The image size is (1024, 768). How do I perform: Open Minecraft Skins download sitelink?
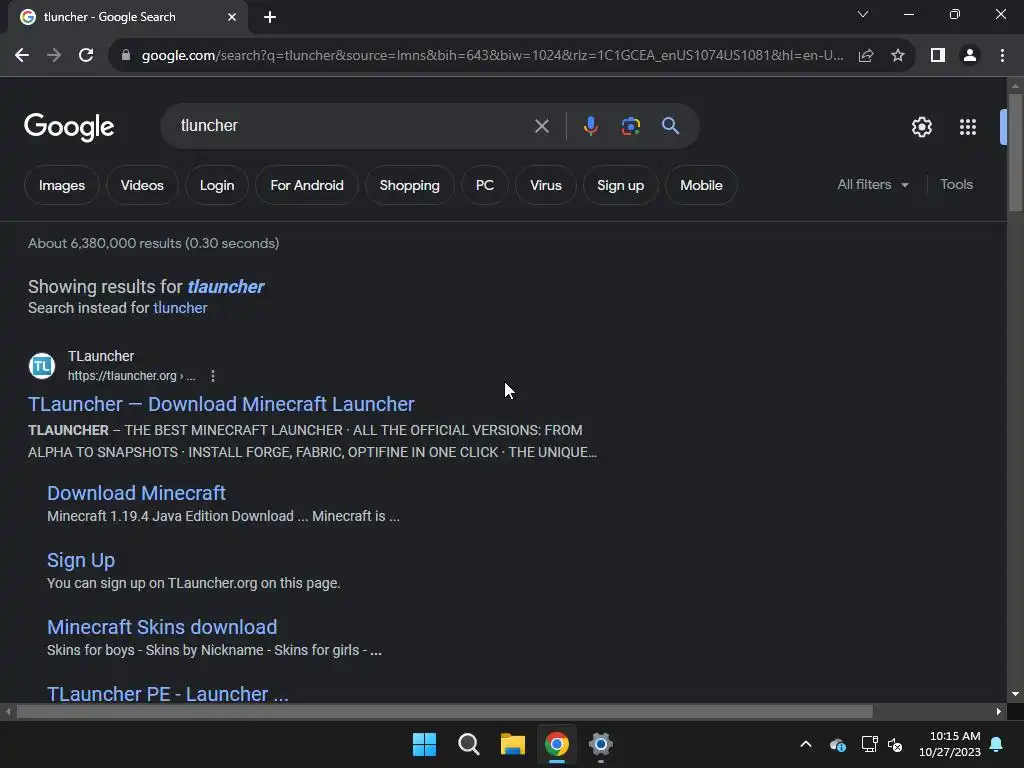point(162,627)
